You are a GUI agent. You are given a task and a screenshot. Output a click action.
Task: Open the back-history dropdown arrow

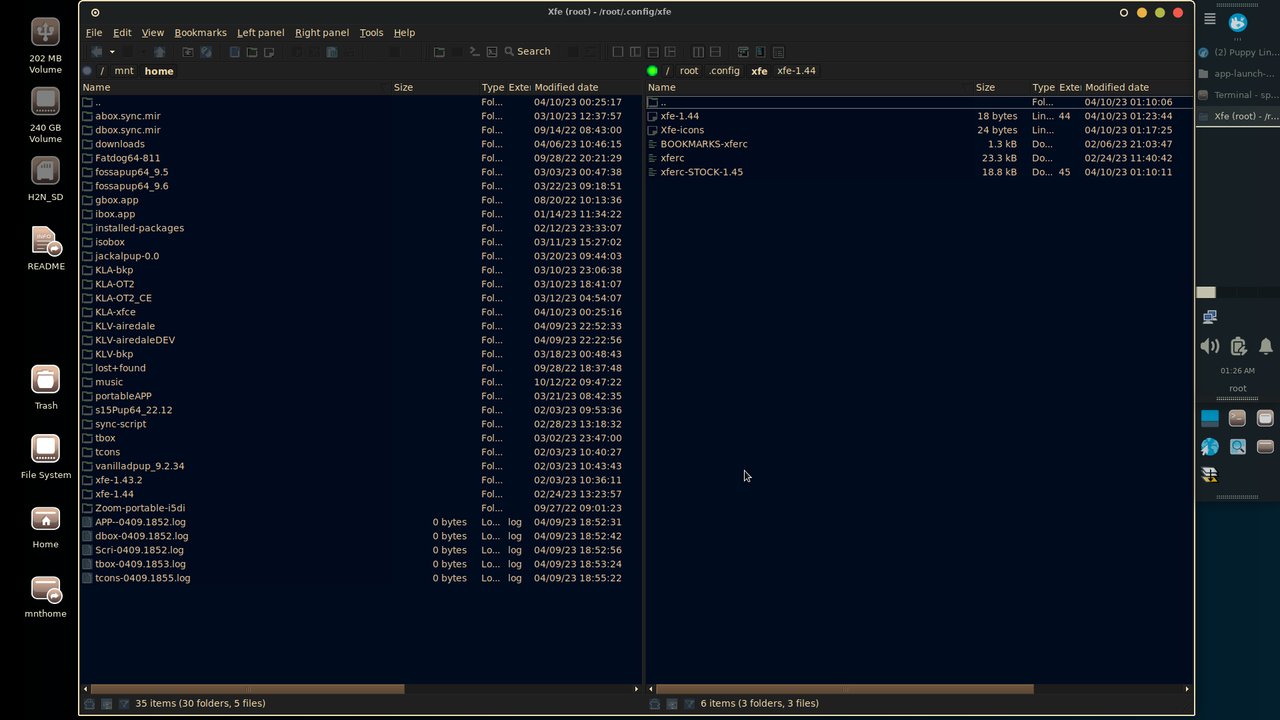(112, 51)
